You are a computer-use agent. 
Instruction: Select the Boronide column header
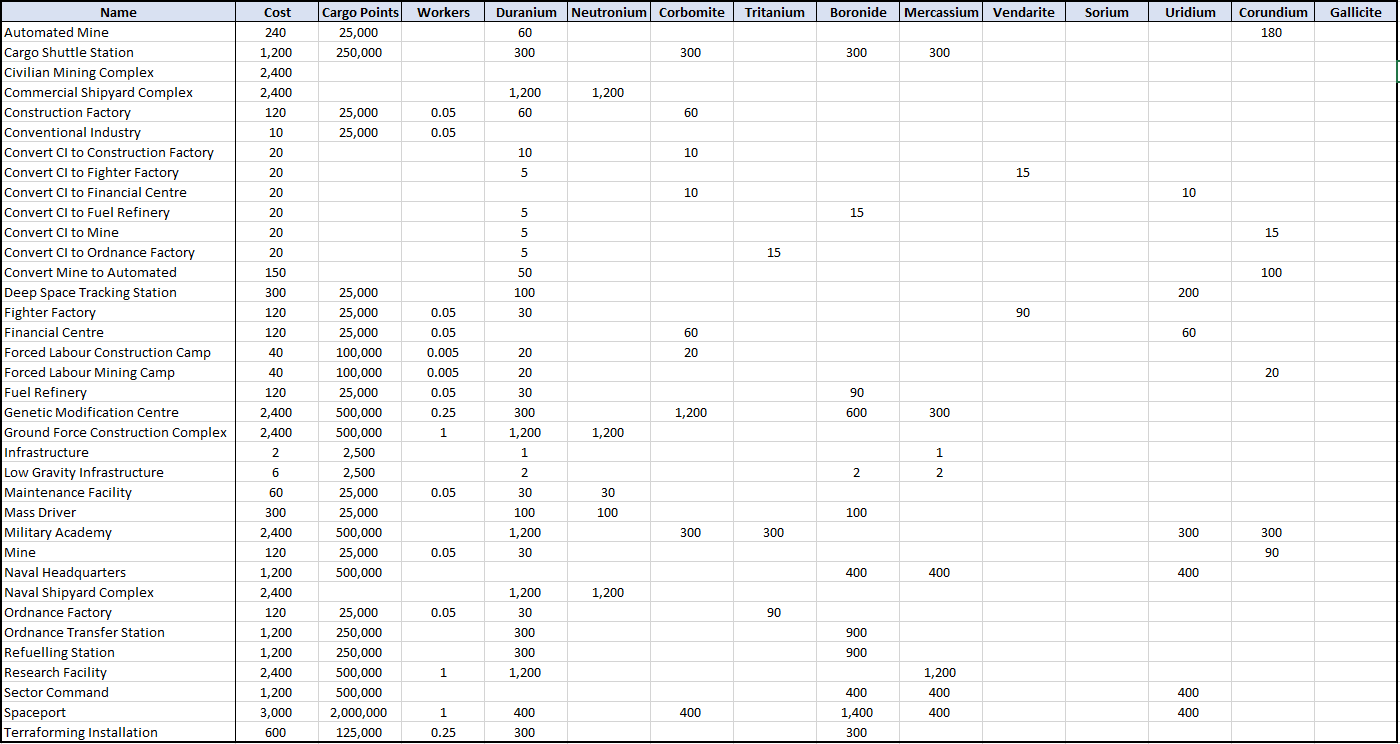pyautogui.click(x=857, y=12)
